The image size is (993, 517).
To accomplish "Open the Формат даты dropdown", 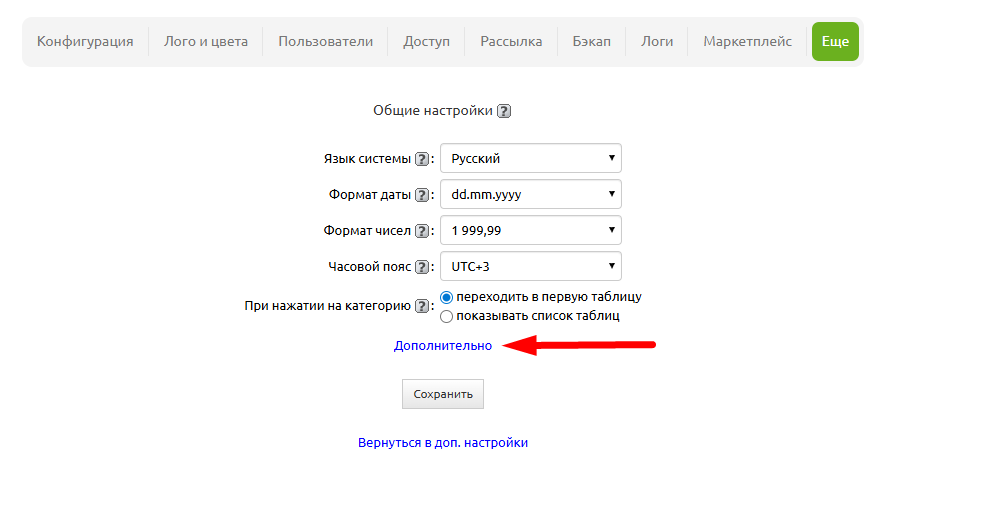I will [530, 194].
